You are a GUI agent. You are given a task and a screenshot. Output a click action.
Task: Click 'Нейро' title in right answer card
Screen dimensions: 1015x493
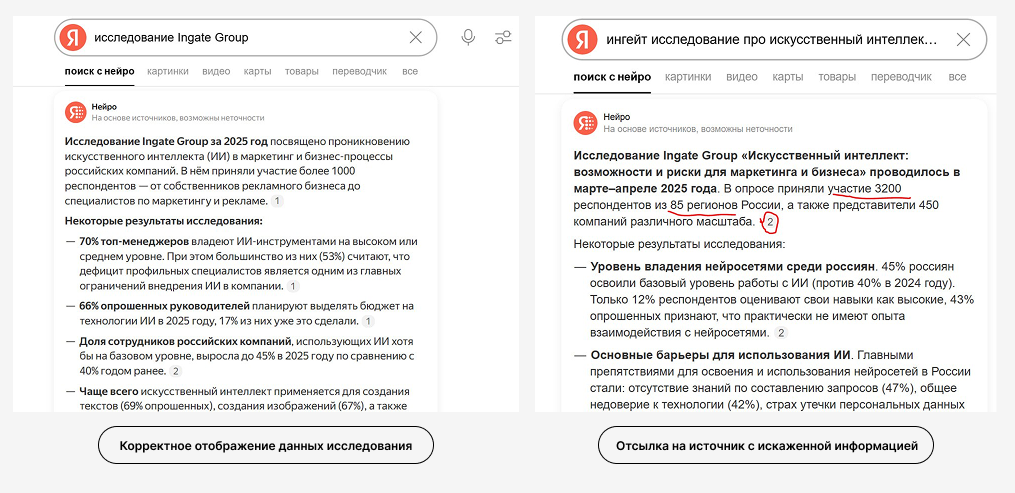tap(616, 117)
